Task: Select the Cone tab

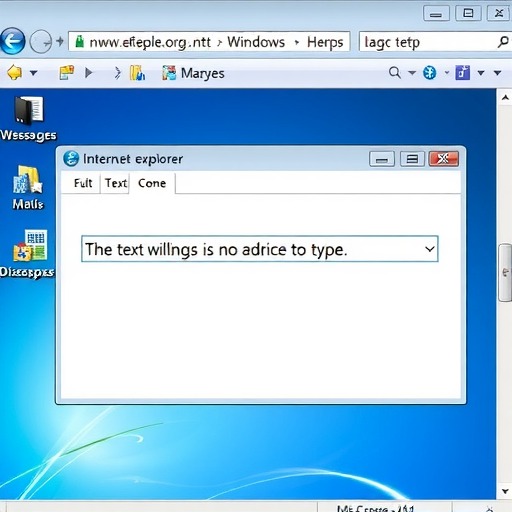Action: click(152, 183)
